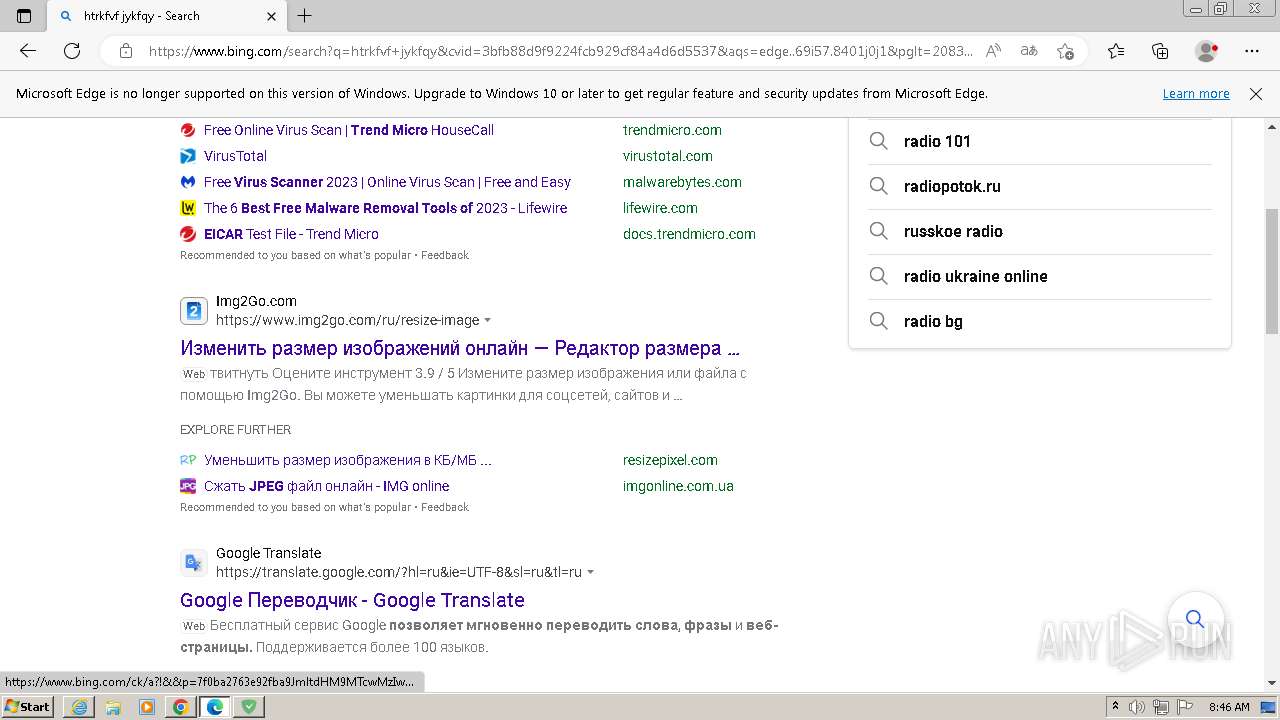Select related search radiopotok.ru

[x=1040, y=186]
